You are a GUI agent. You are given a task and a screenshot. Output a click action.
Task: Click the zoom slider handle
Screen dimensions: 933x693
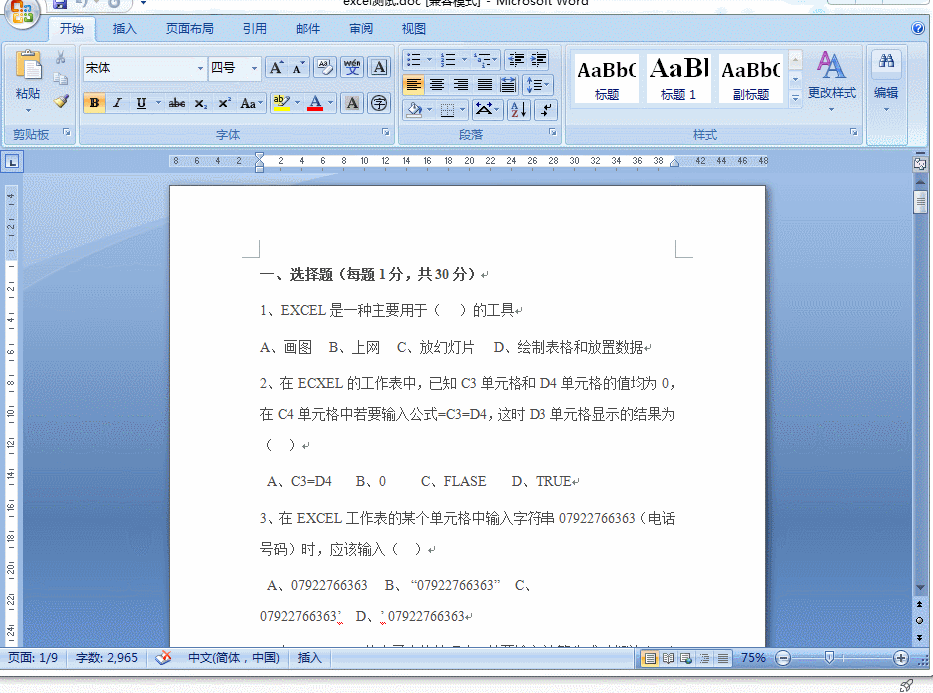tap(829, 657)
